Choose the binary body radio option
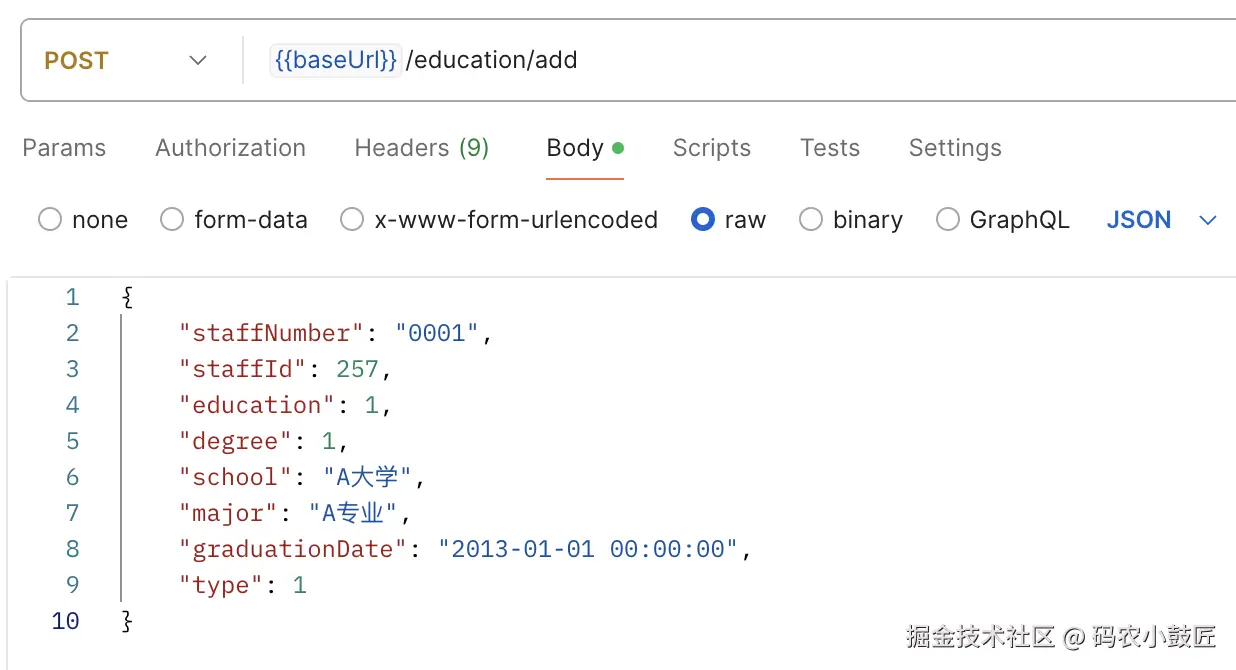The width and height of the screenshot is (1236, 670). [811, 220]
